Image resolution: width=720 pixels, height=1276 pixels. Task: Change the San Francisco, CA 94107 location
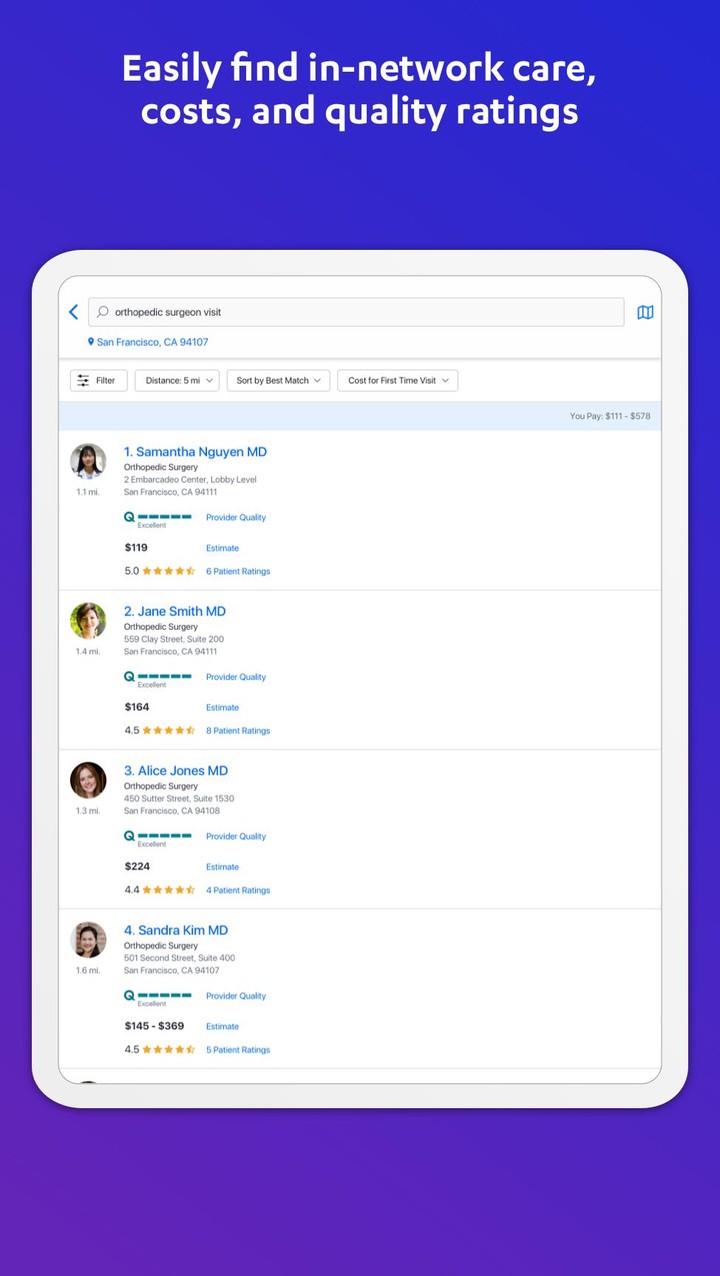pos(152,342)
